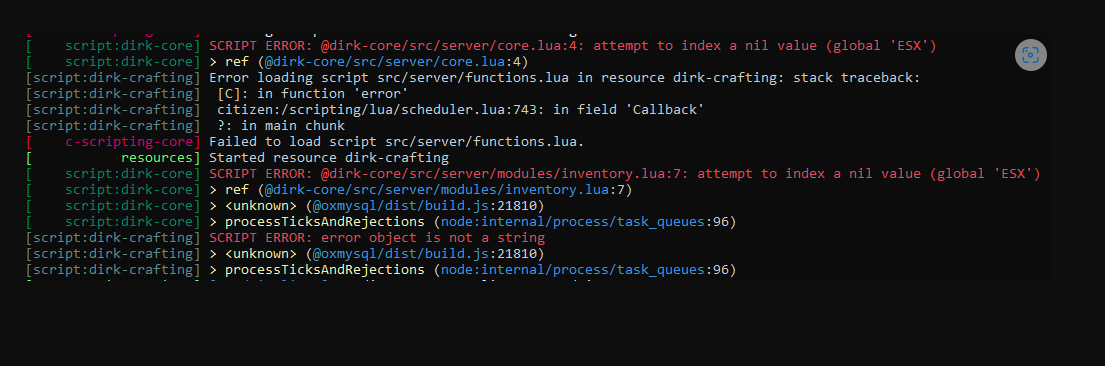
Task: Select the "Started resource dirk-crafting" message
Action: (x=329, y=158)
